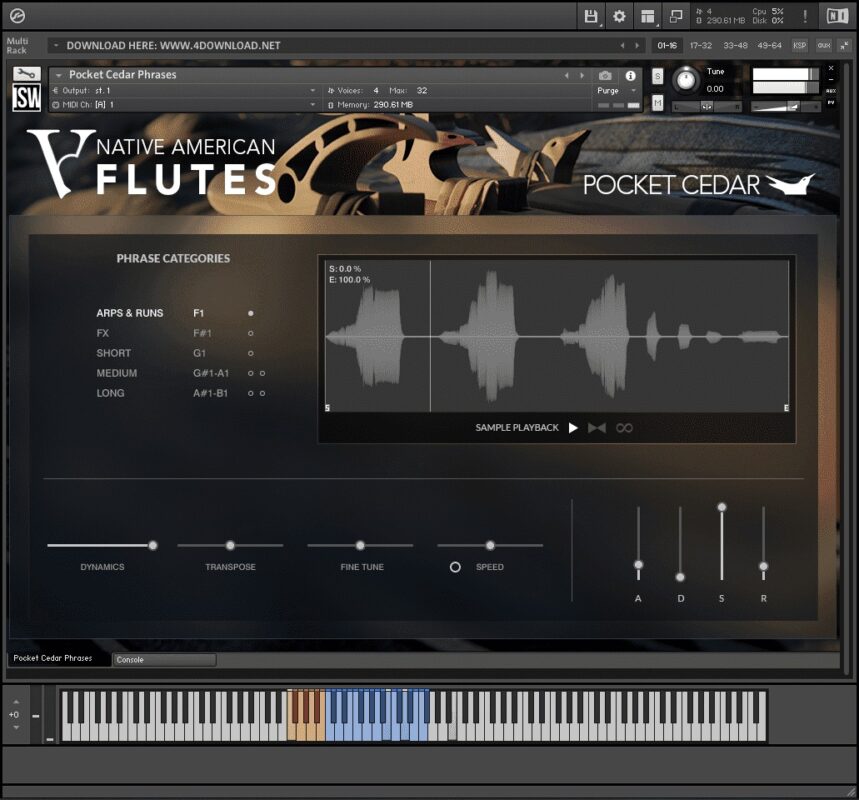
Task: Click the wrench icon to edit instrument
Action: click(27, 75)
